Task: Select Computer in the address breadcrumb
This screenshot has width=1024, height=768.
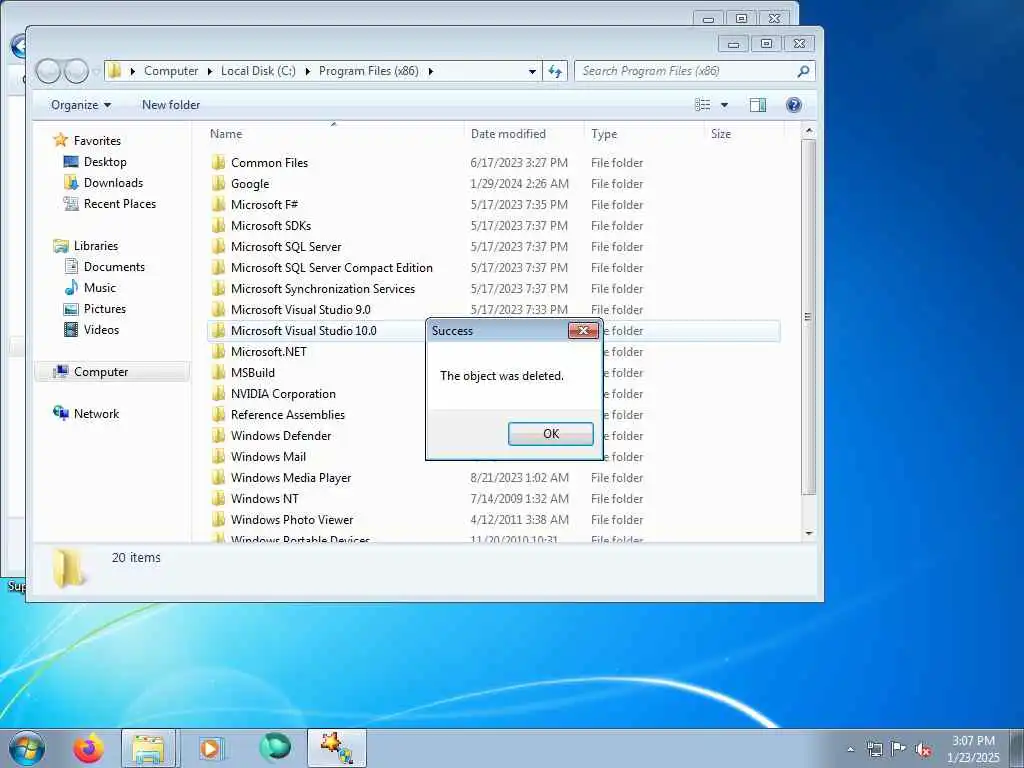Action: [171, 71]
